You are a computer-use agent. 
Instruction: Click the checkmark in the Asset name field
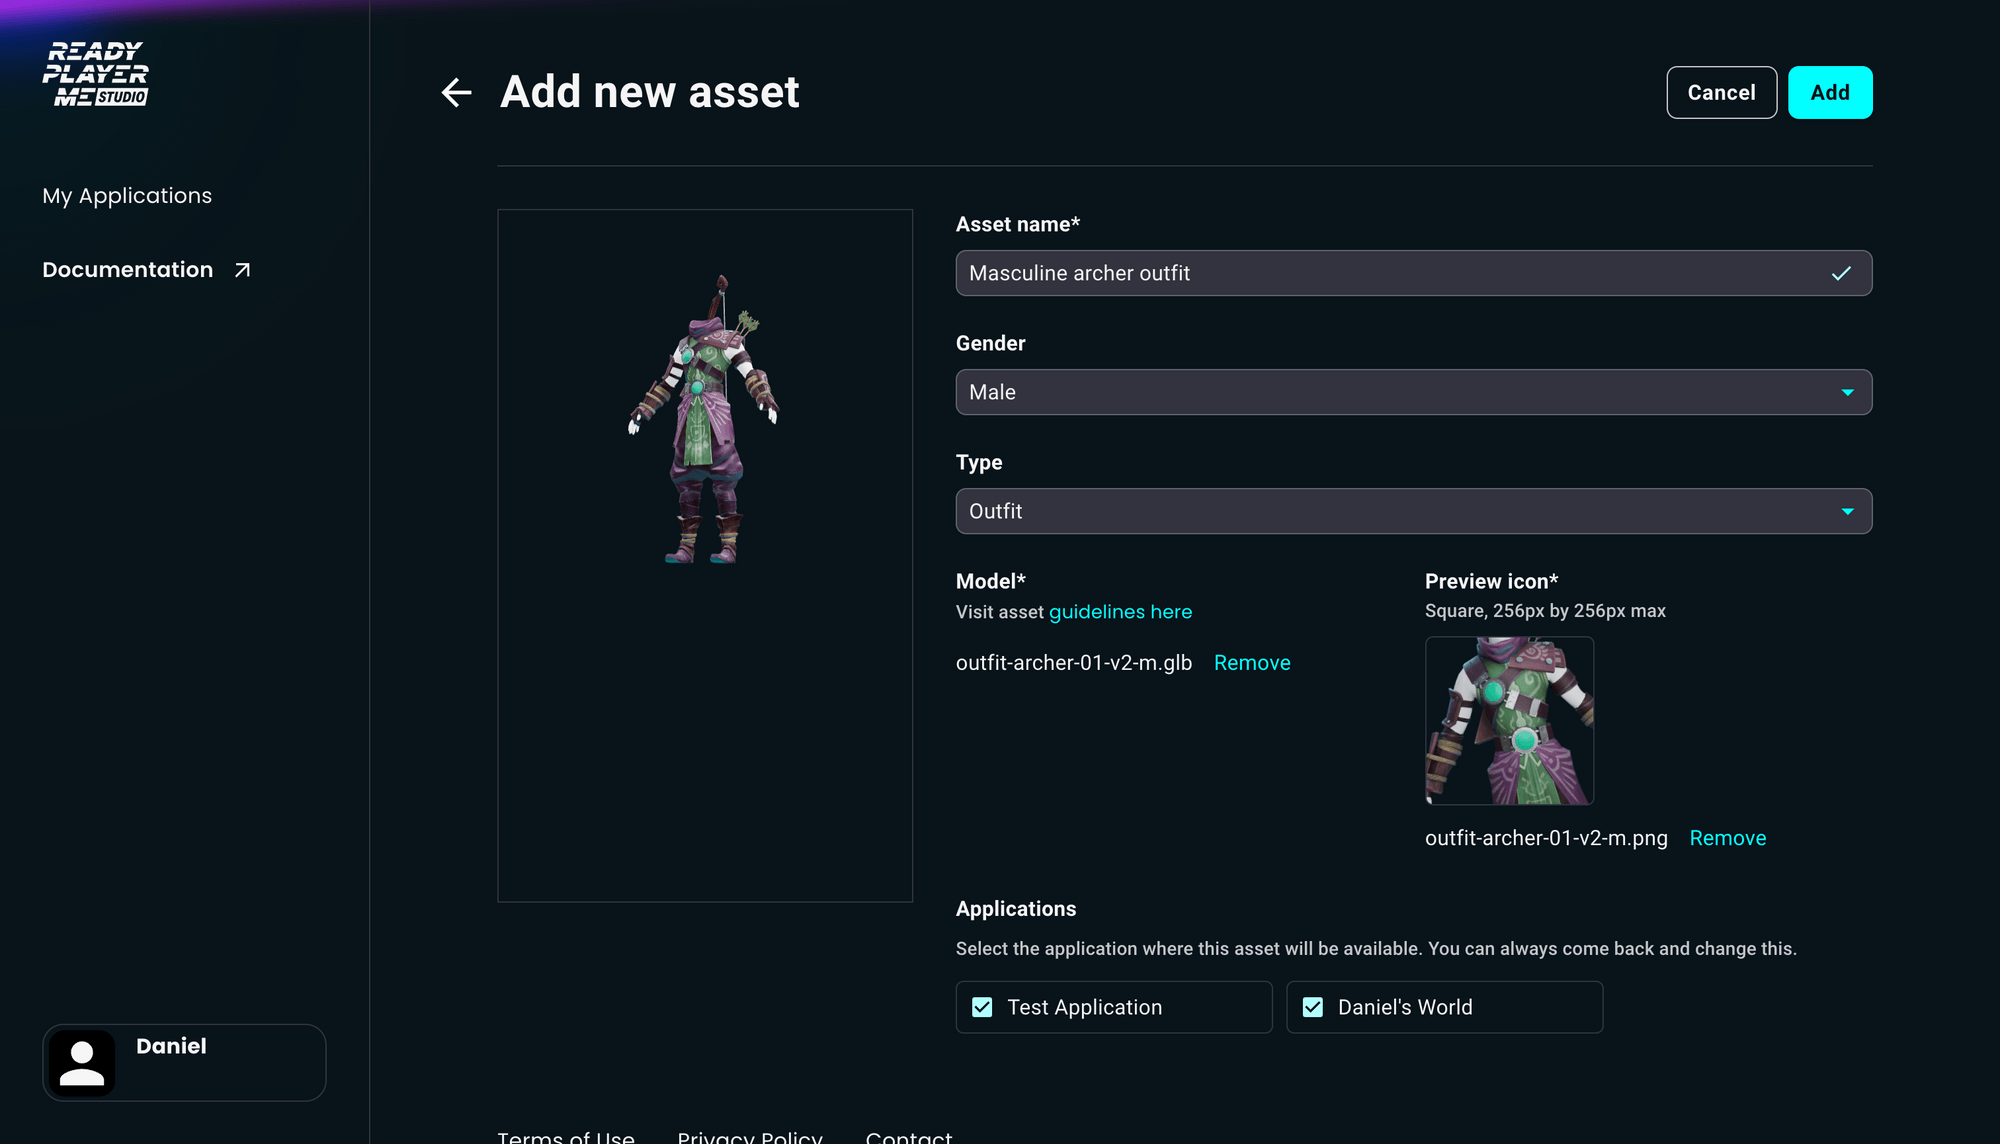pos(1840,272)
